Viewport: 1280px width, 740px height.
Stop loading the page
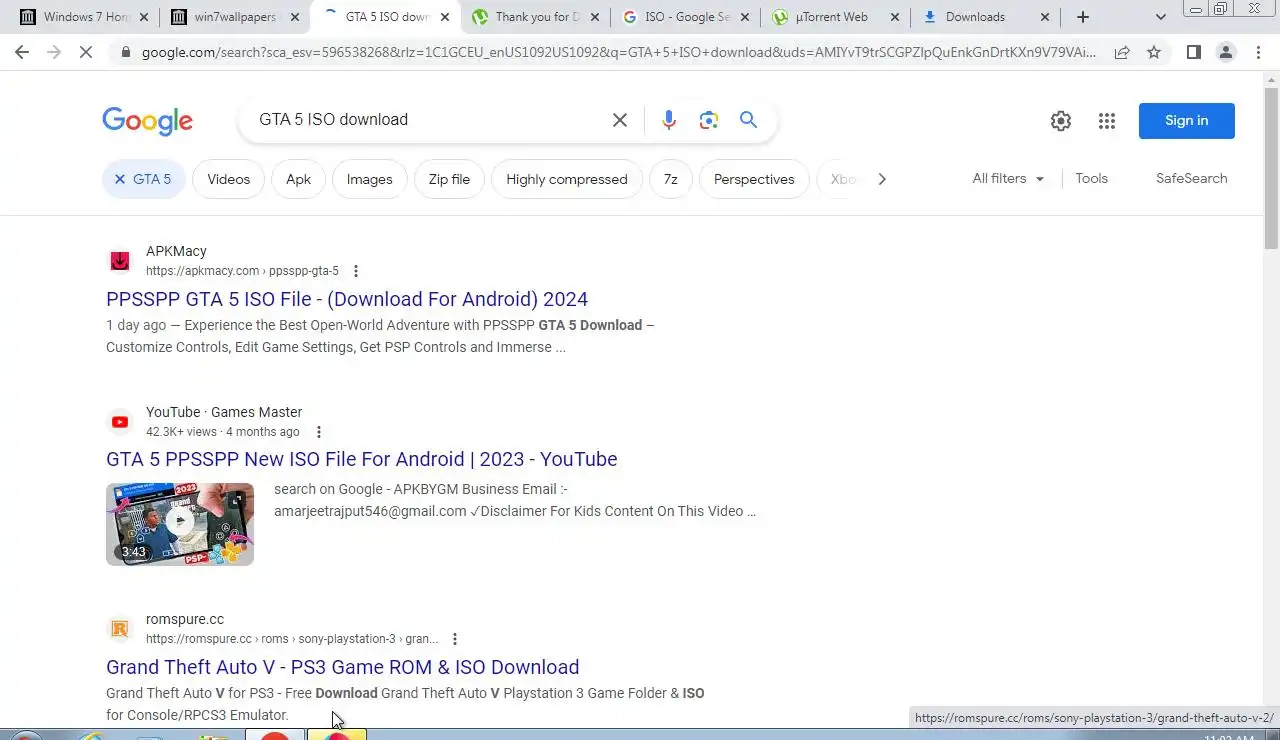(86, 52)
